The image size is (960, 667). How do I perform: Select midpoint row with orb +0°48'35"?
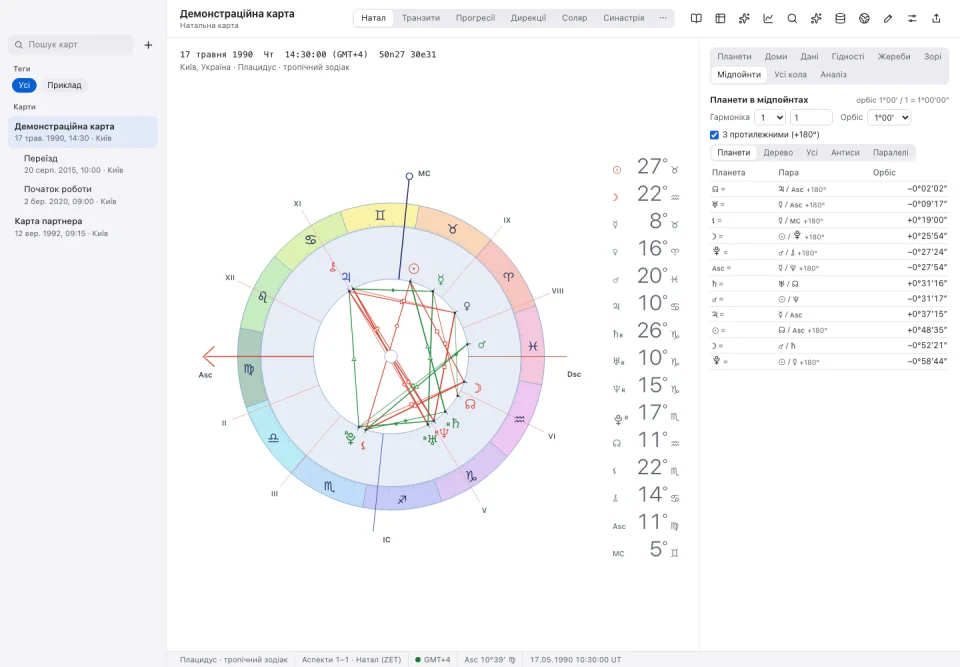pyautogui.click(x=829, y=330)
